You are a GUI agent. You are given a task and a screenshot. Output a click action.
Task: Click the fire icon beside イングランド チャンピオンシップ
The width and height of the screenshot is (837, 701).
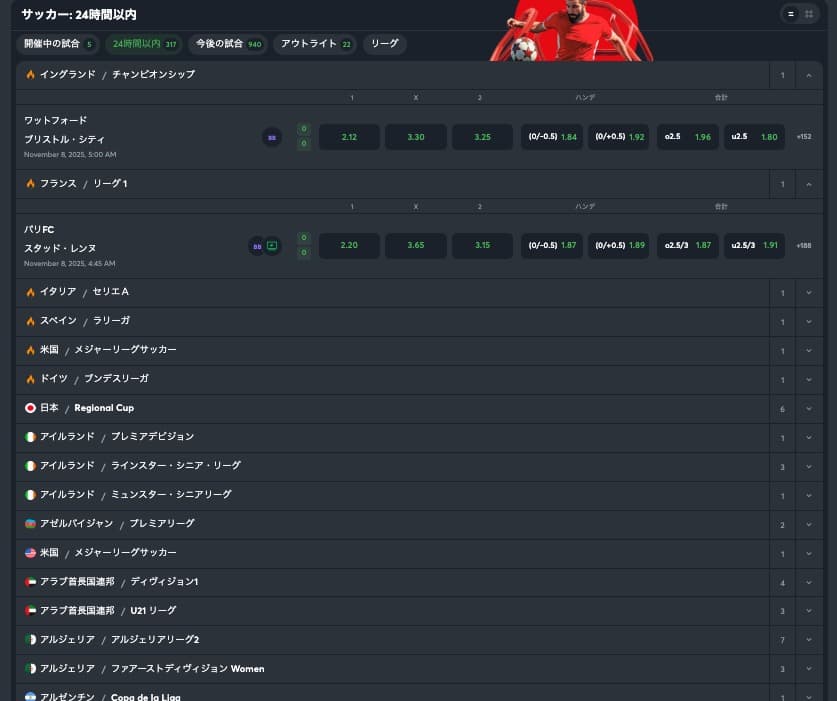30,75
